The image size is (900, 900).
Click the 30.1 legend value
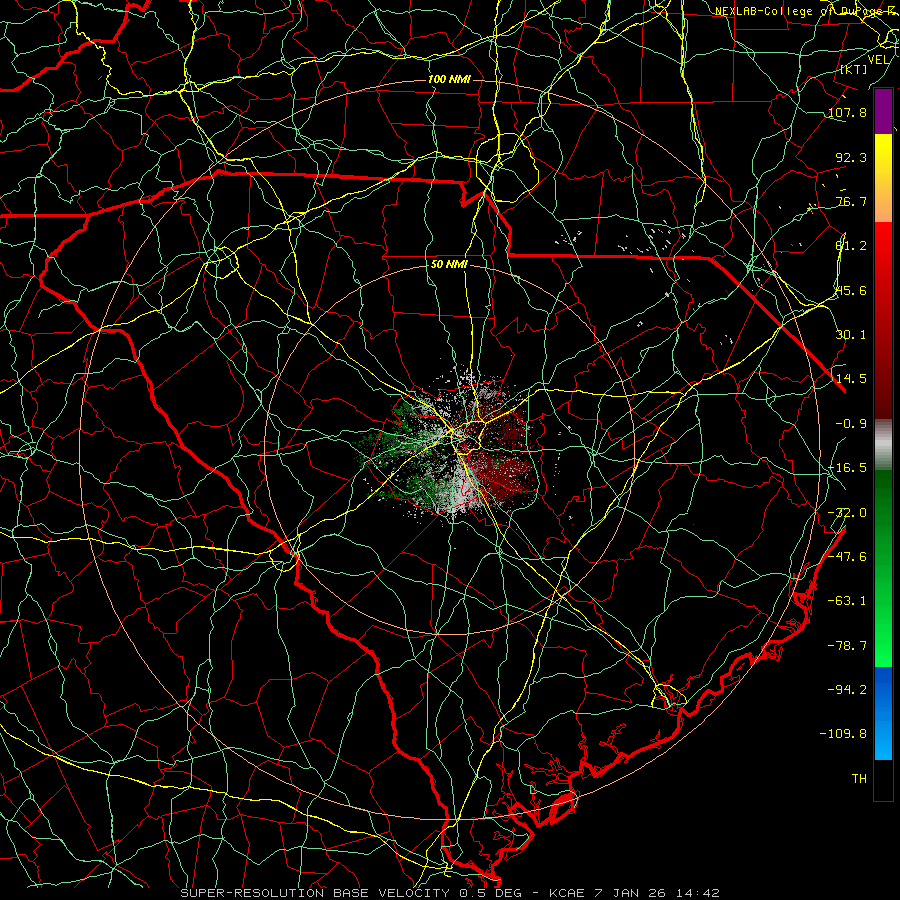[x=851, y=335]
